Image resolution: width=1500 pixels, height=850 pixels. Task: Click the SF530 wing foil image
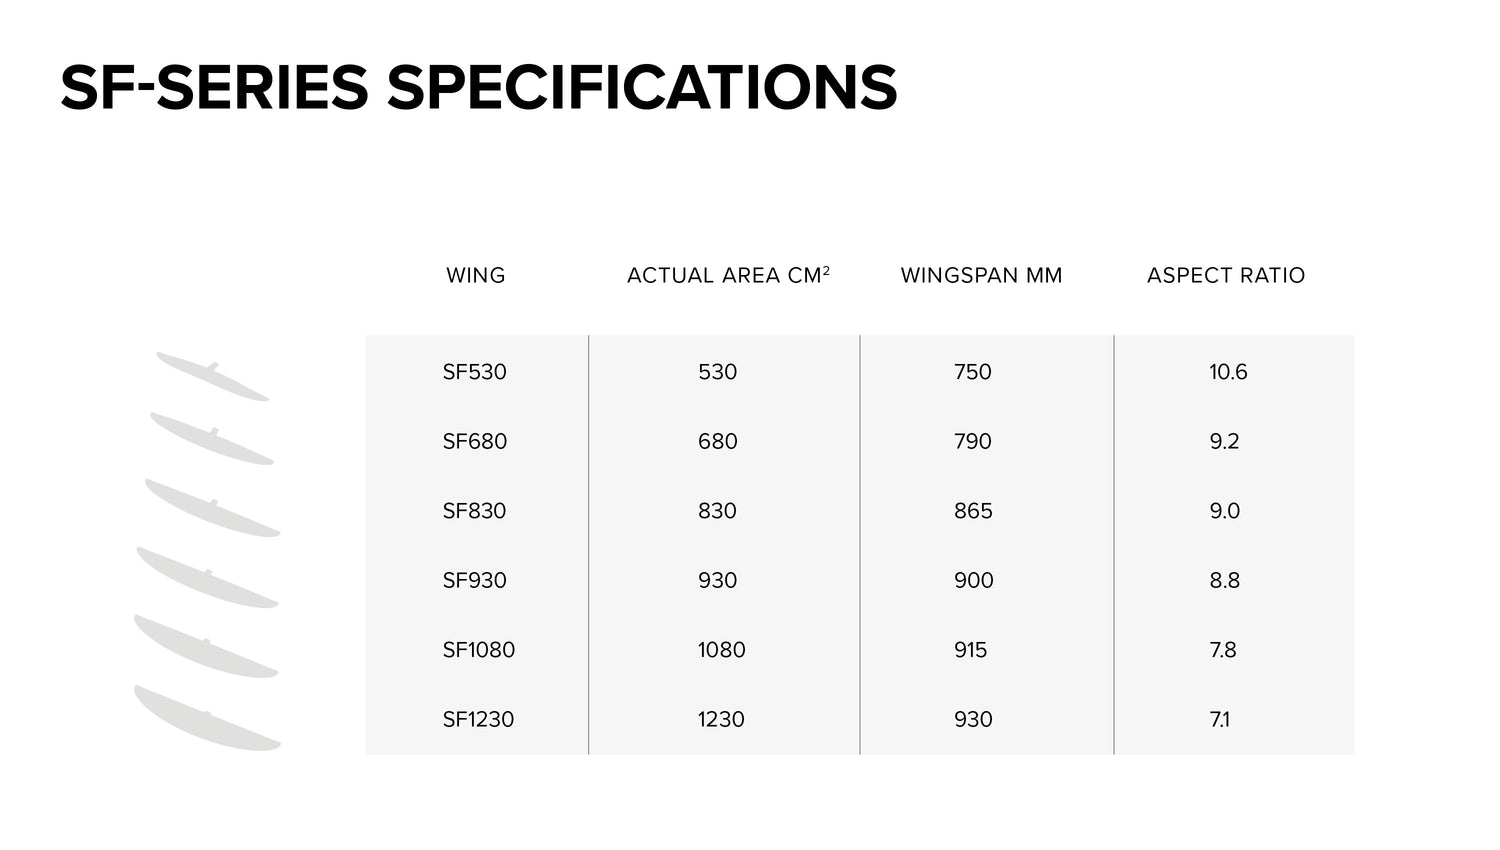click(212, 377)
